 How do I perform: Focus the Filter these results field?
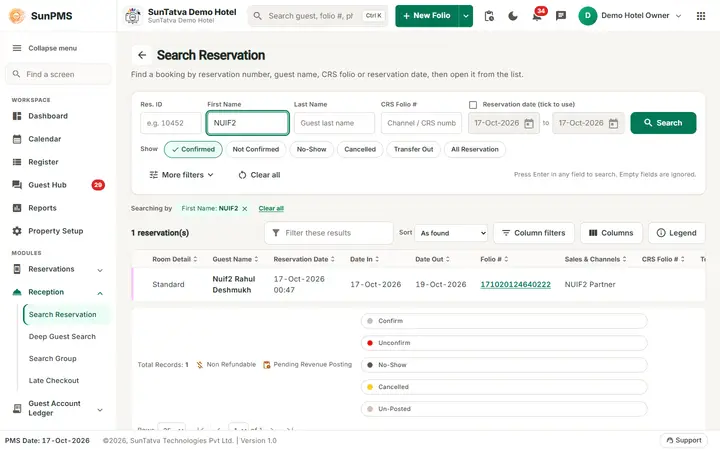[329, 233]
